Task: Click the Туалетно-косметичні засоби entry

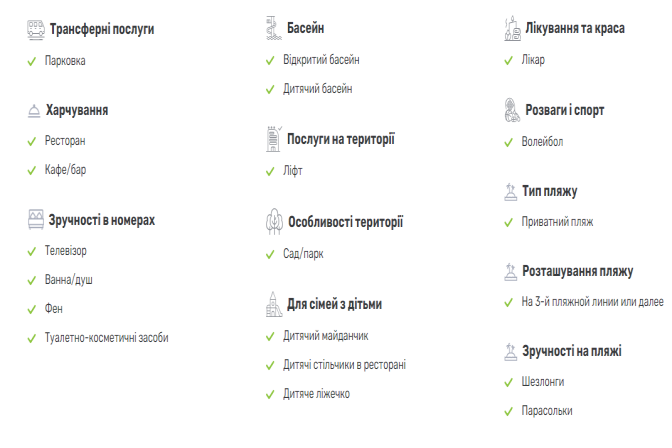Action: (107, 338)
